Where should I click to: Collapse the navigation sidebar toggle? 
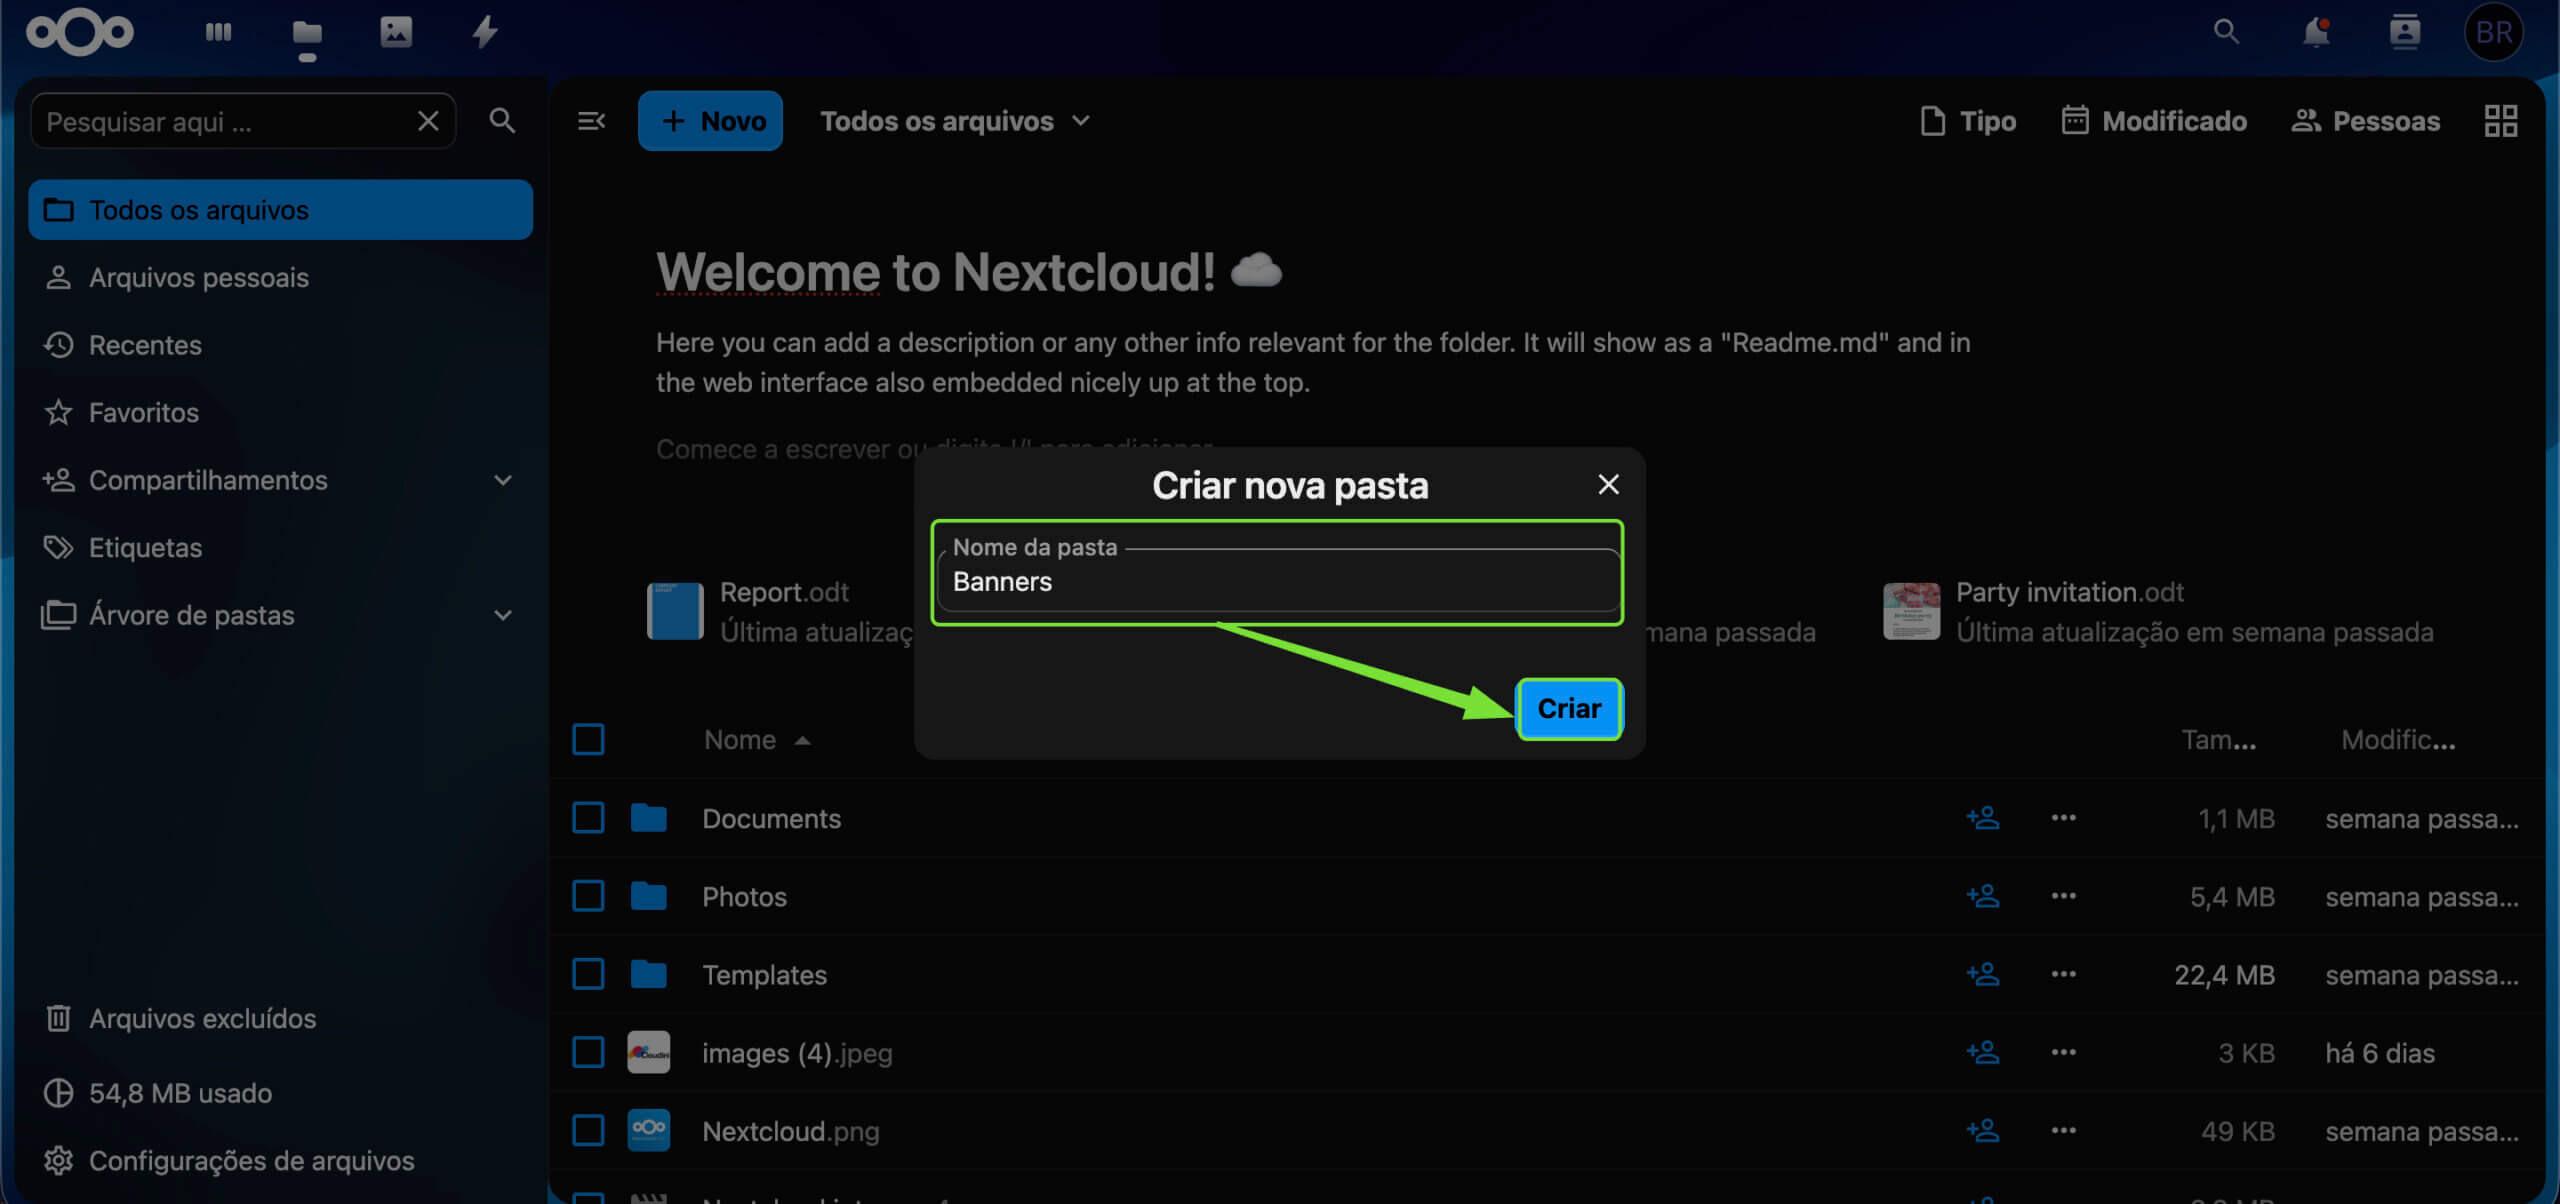(x=591, y=121)
